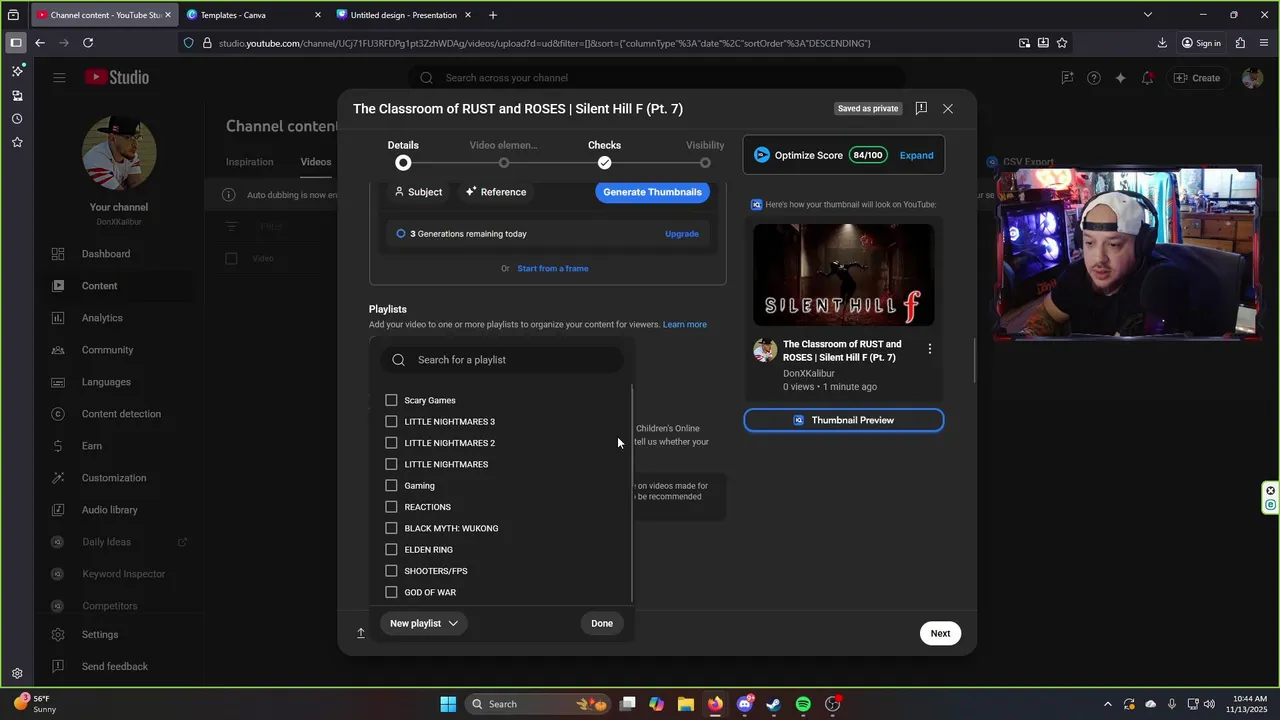Reload the page with refresh icon

[88, 43]
